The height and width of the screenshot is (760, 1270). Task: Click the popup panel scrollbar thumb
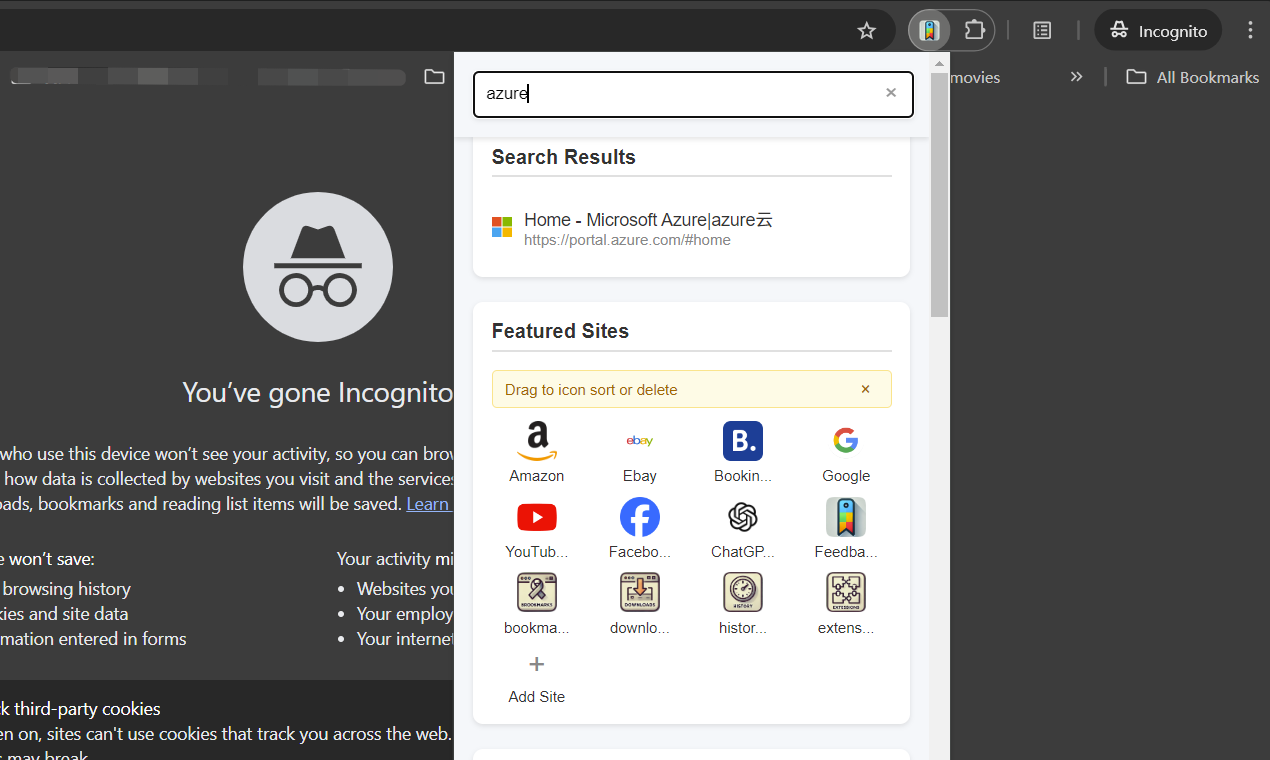point(939,195)
